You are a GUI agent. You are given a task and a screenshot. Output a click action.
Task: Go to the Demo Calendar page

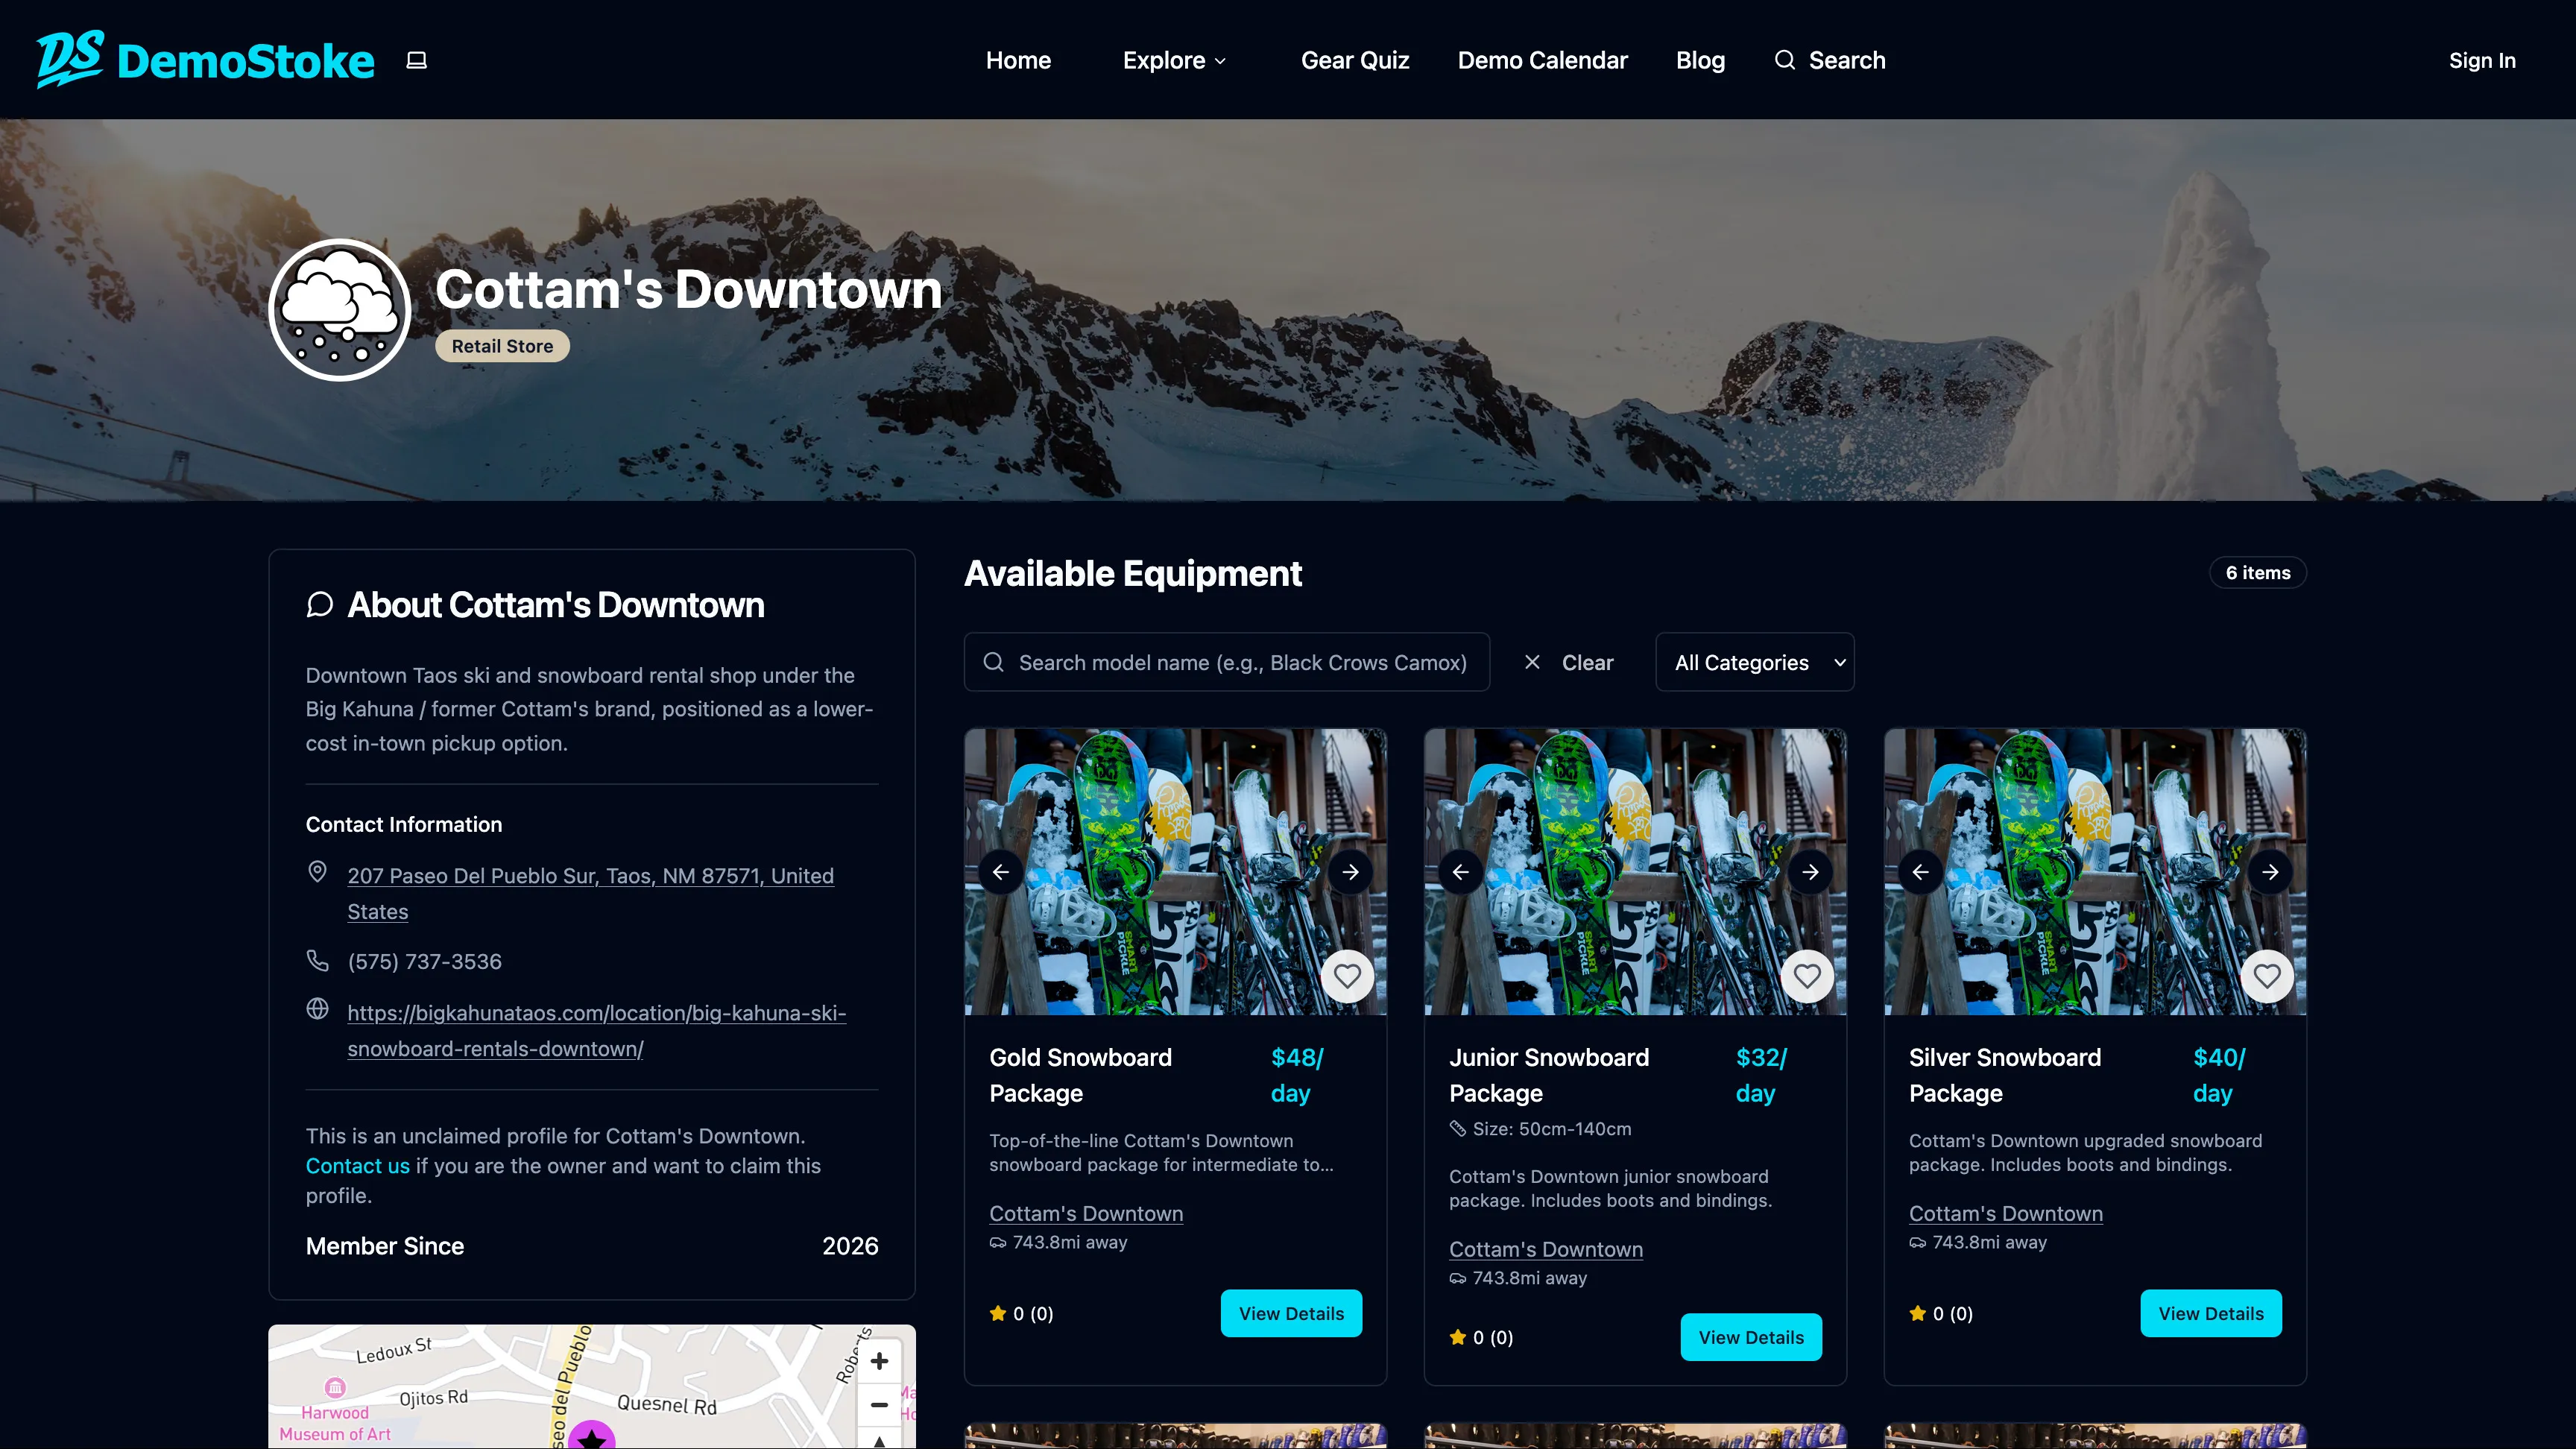[x=1542, y=60]
